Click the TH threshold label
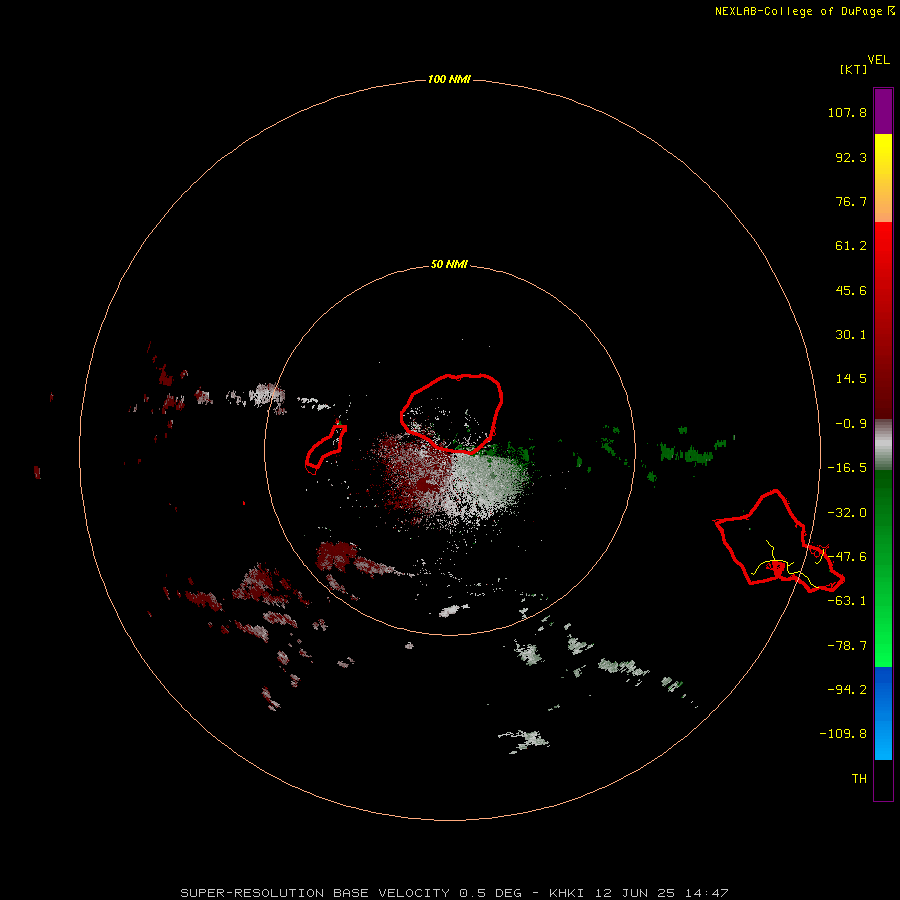The height and width of the screenshot is (900, 900). coord(859,779)
